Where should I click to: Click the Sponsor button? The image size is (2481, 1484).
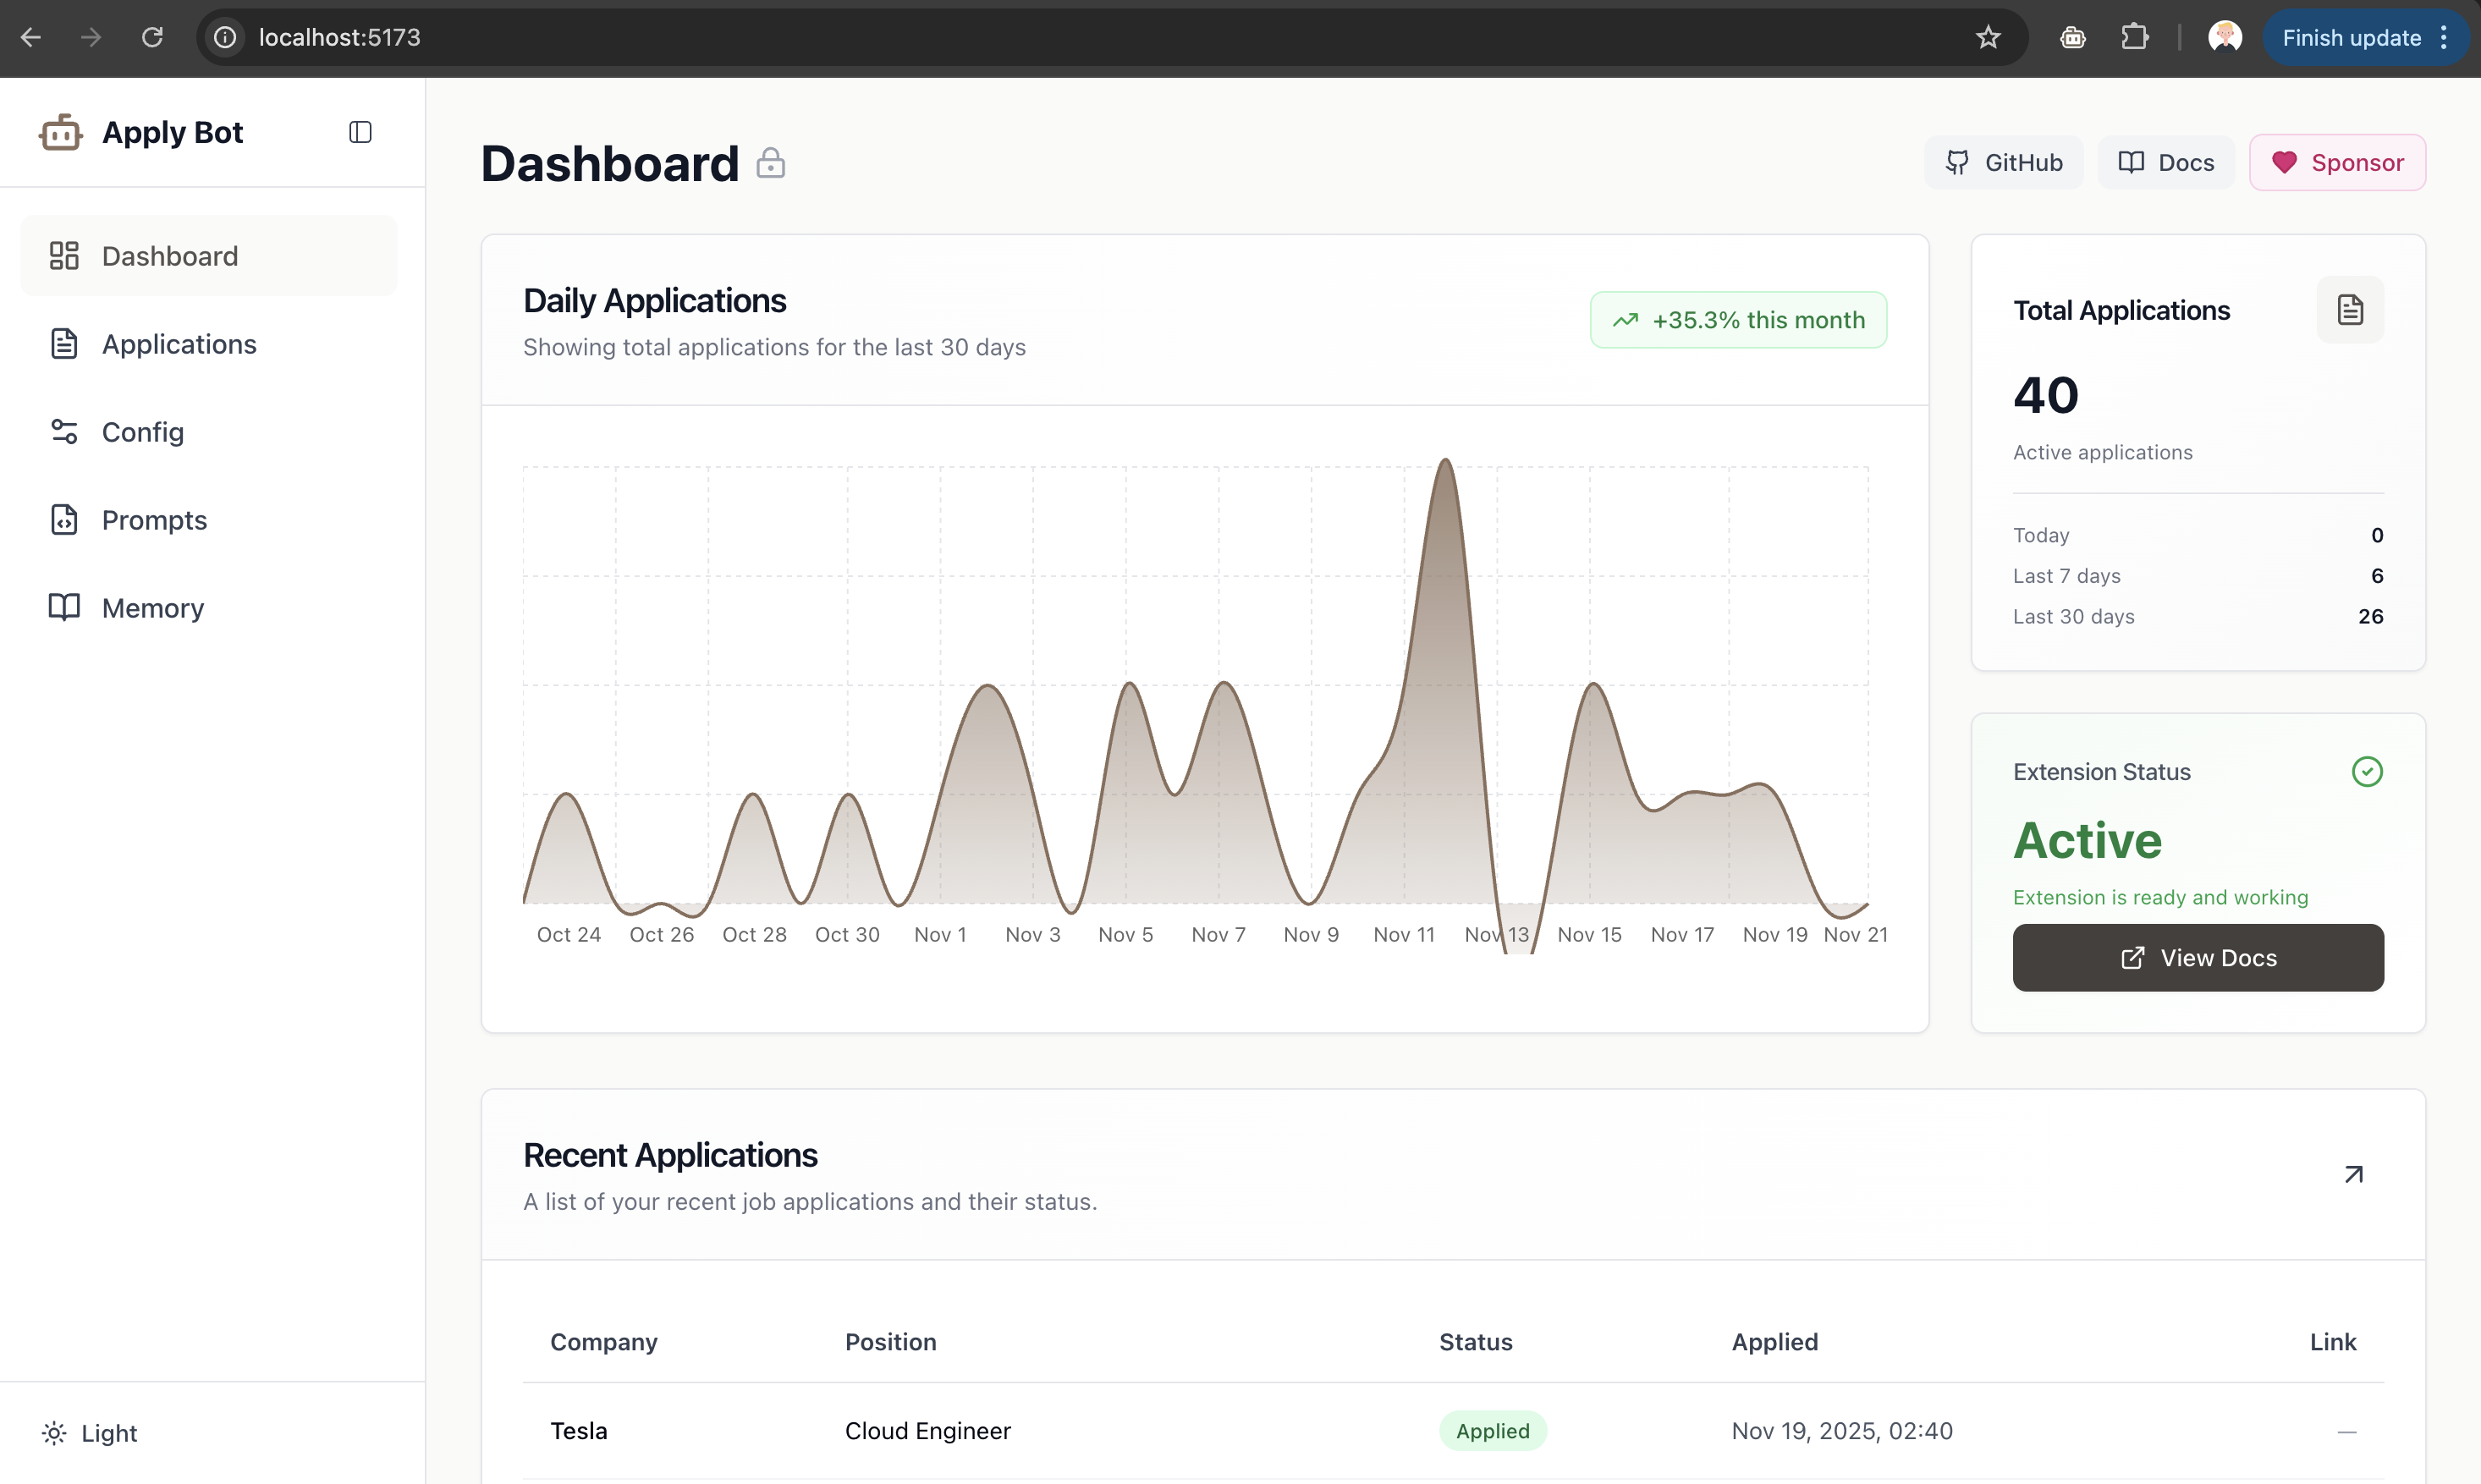[x=2337, y=162]
